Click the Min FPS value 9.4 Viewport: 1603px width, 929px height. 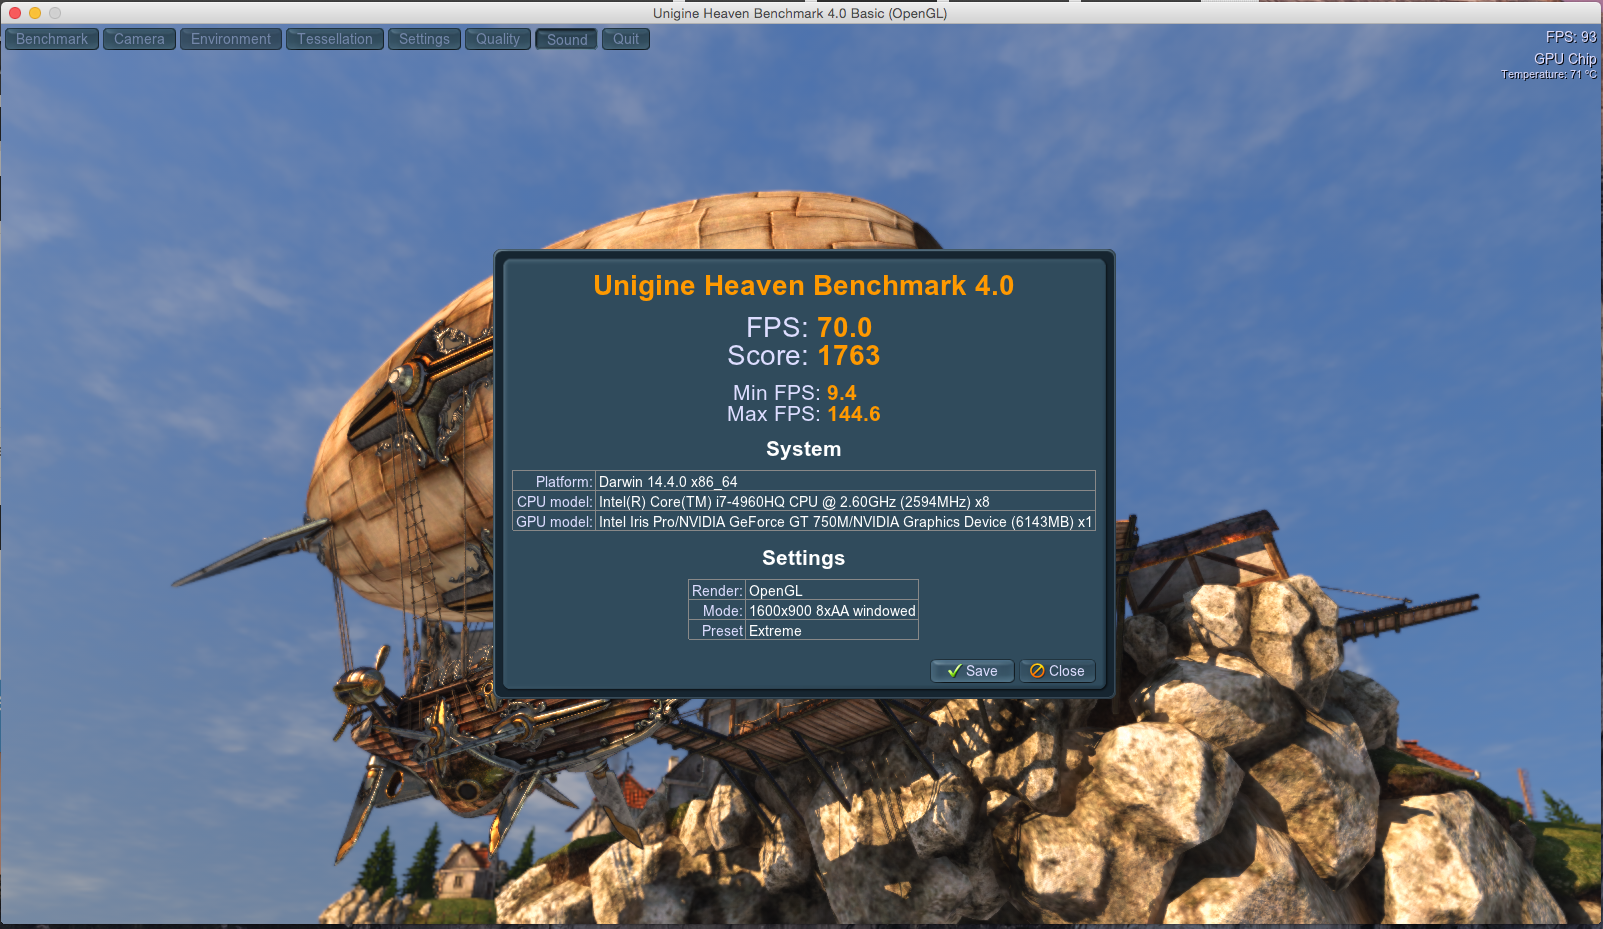(841, 393)
